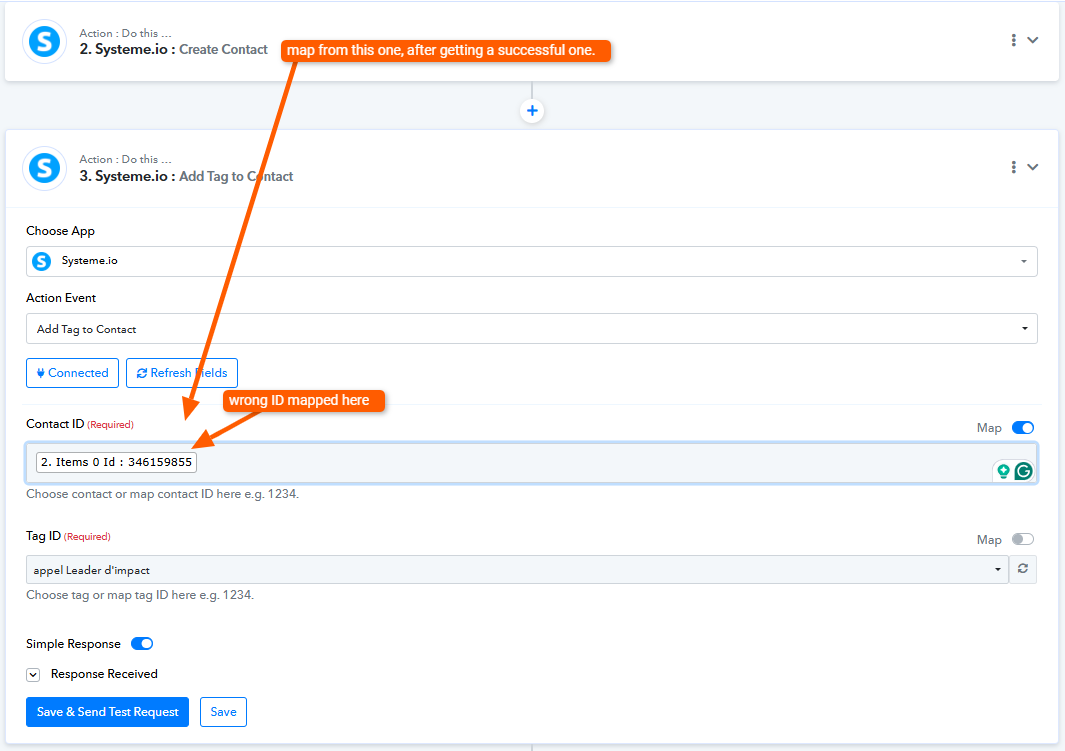Viewport: 1065px width, 751px height.
Task: Open the Action Event dropdown
Action: click(x=531, y=329)
